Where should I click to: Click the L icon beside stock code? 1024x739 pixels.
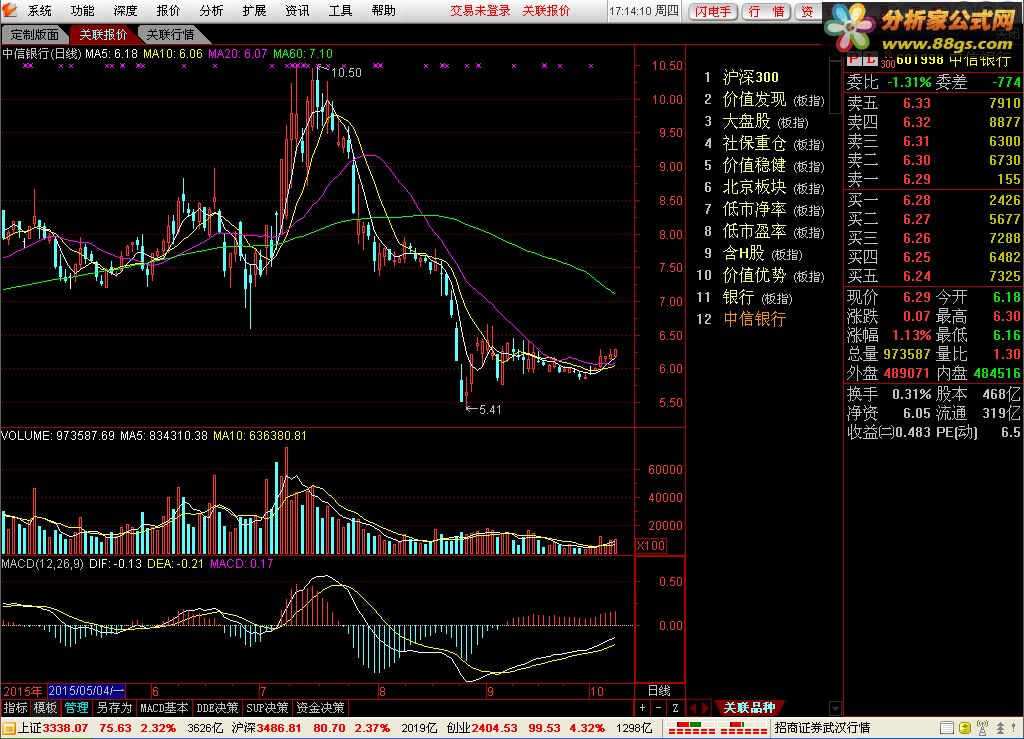click(871, 60)
